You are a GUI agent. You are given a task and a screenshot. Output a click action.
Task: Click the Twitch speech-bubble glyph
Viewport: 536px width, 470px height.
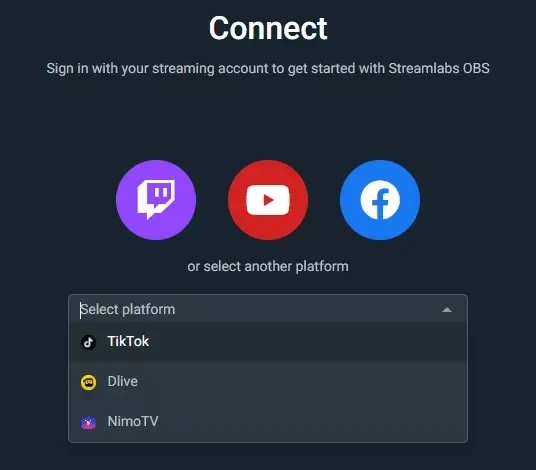[156, 199]
